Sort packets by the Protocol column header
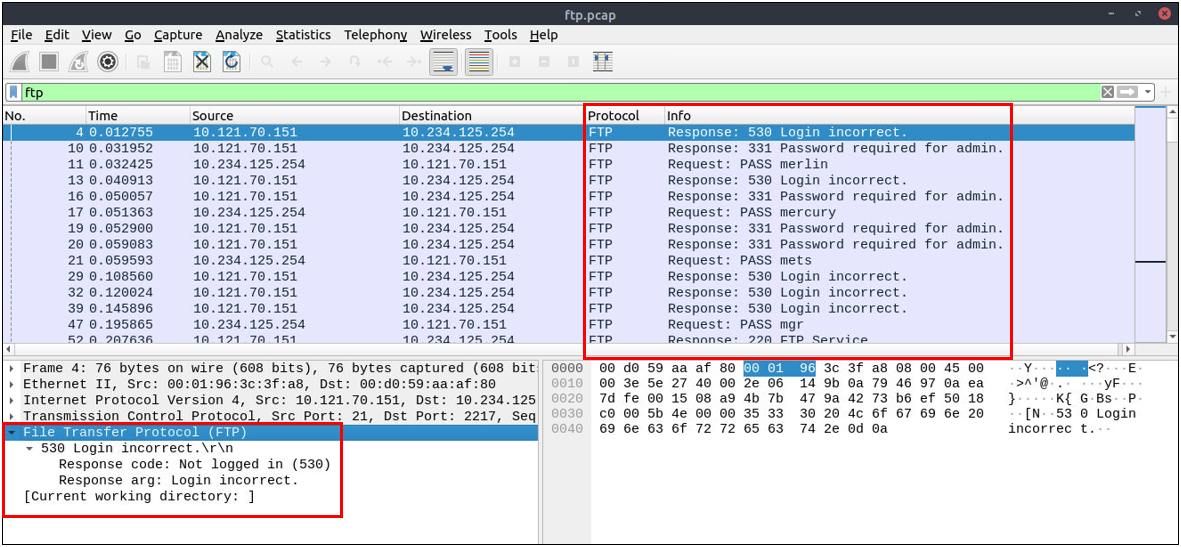1181x547 pixels. pos(613,116)
